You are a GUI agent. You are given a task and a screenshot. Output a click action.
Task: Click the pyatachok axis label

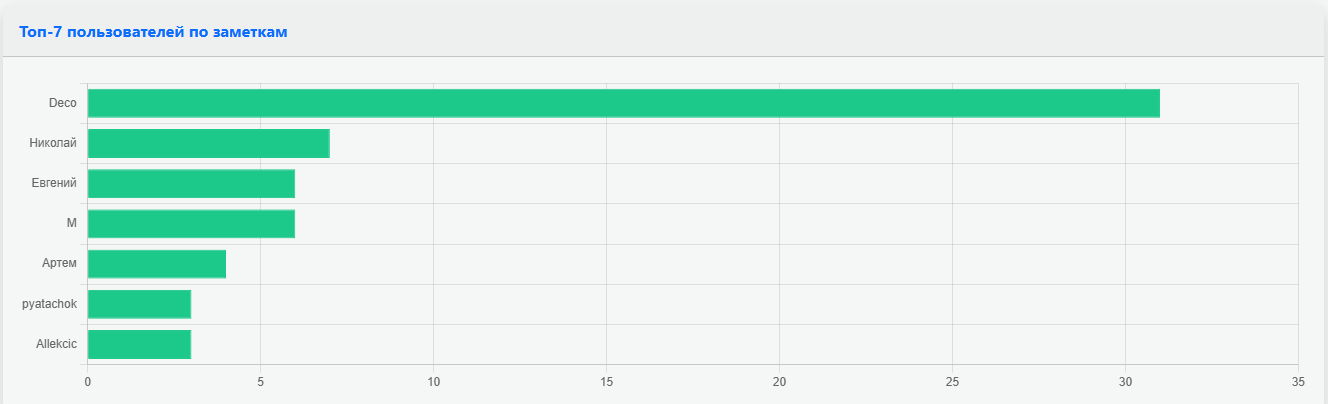pyautogui.click(x=50, y=304)
